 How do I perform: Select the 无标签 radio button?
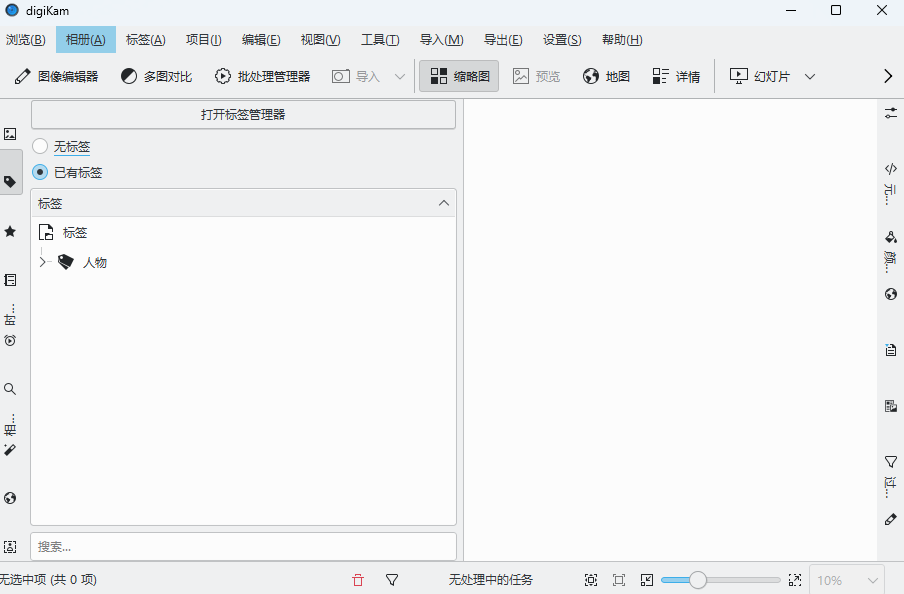[x=40, y=146]
